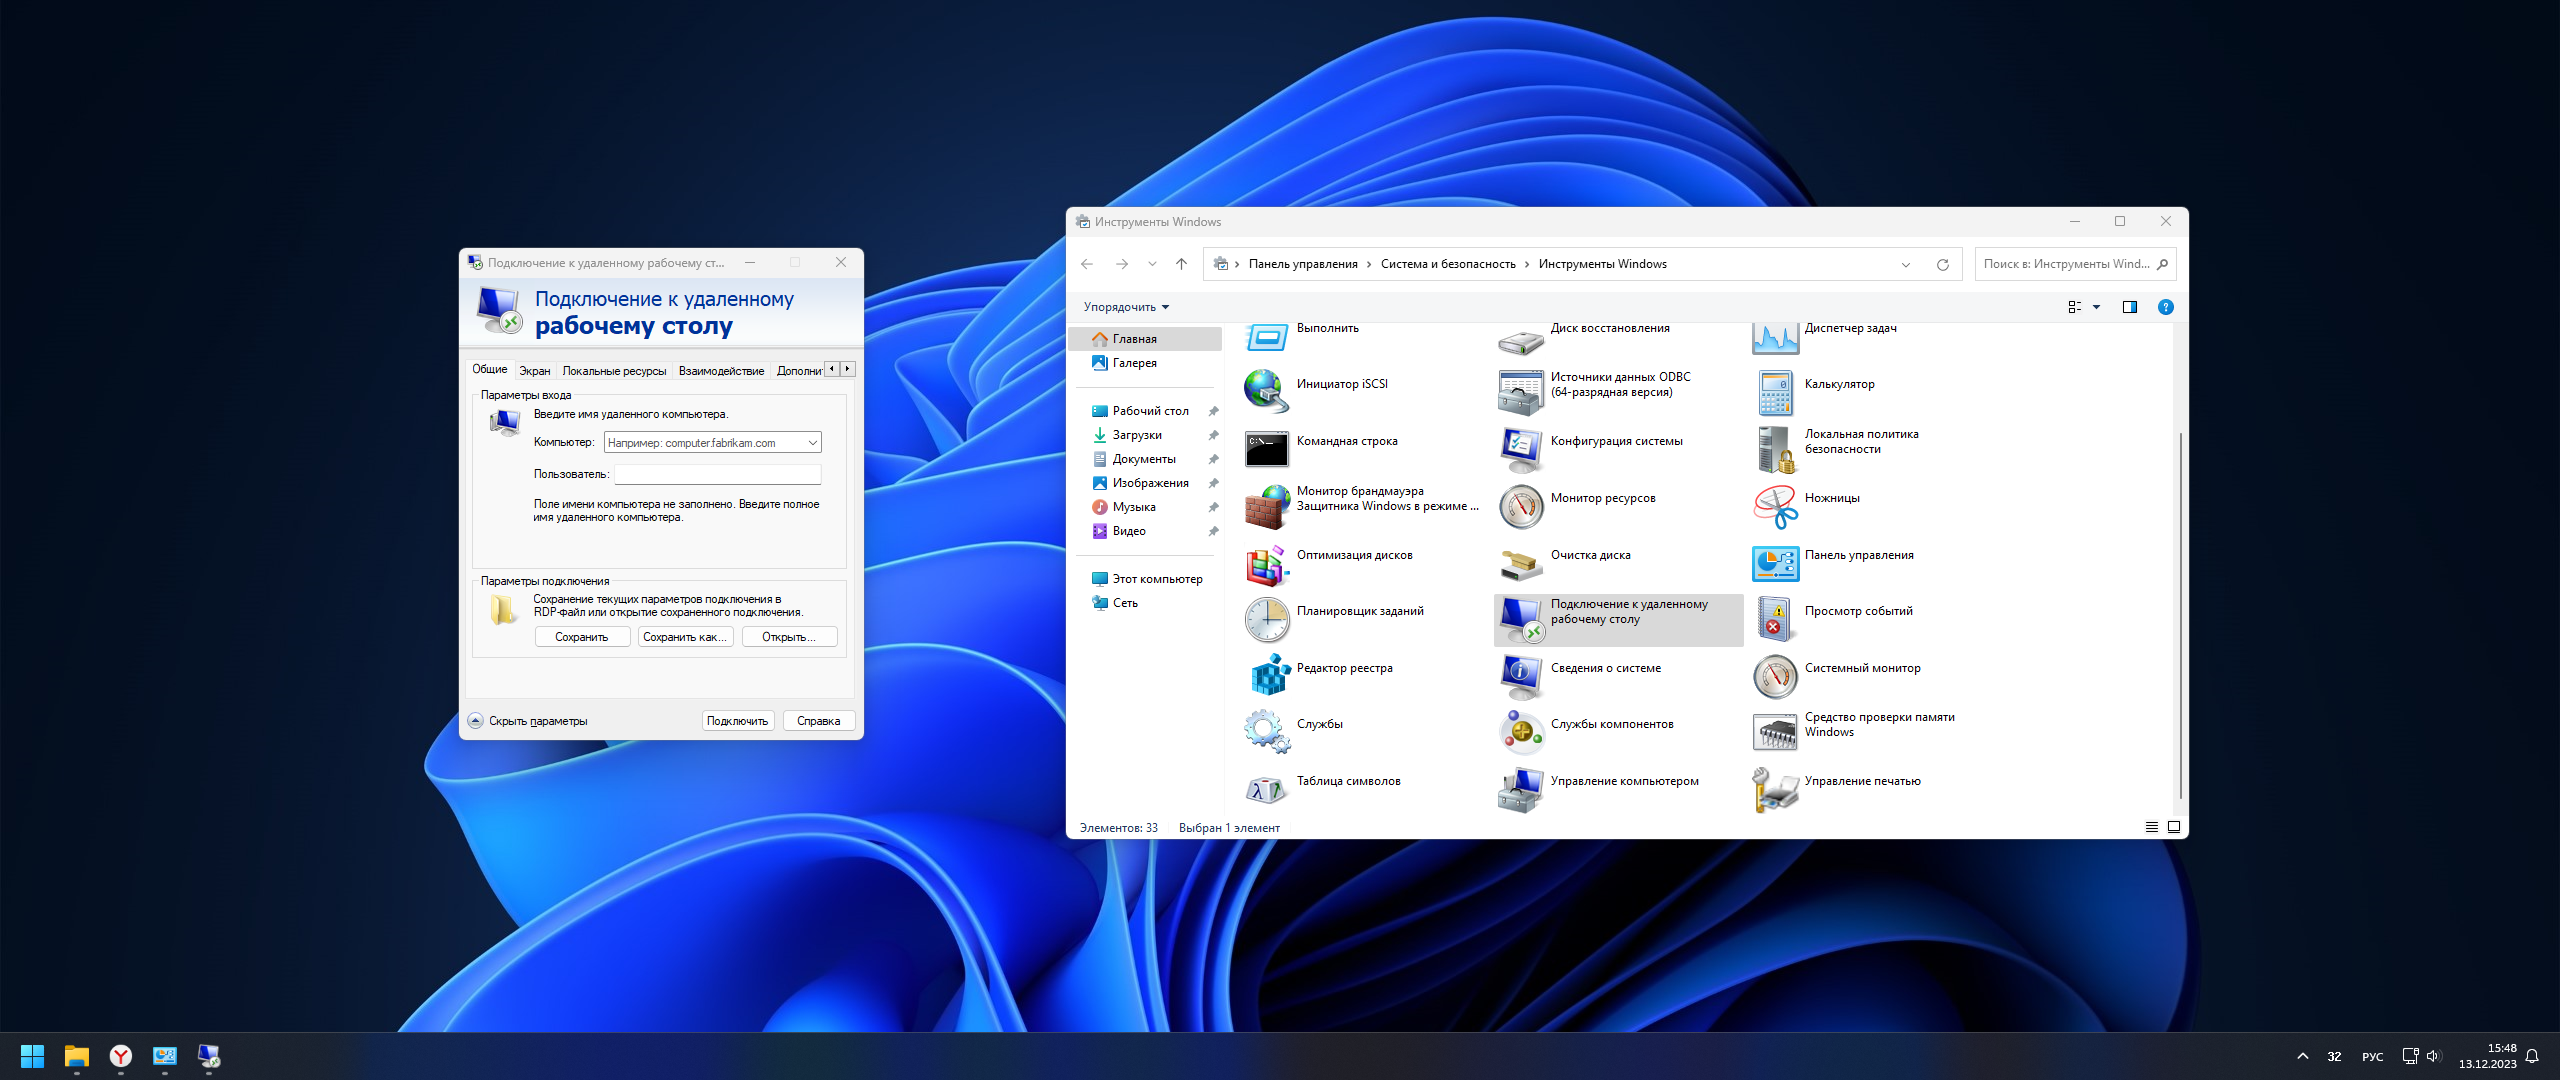Open Snipping Tool (Ножницы) icon

(1774, 506)
